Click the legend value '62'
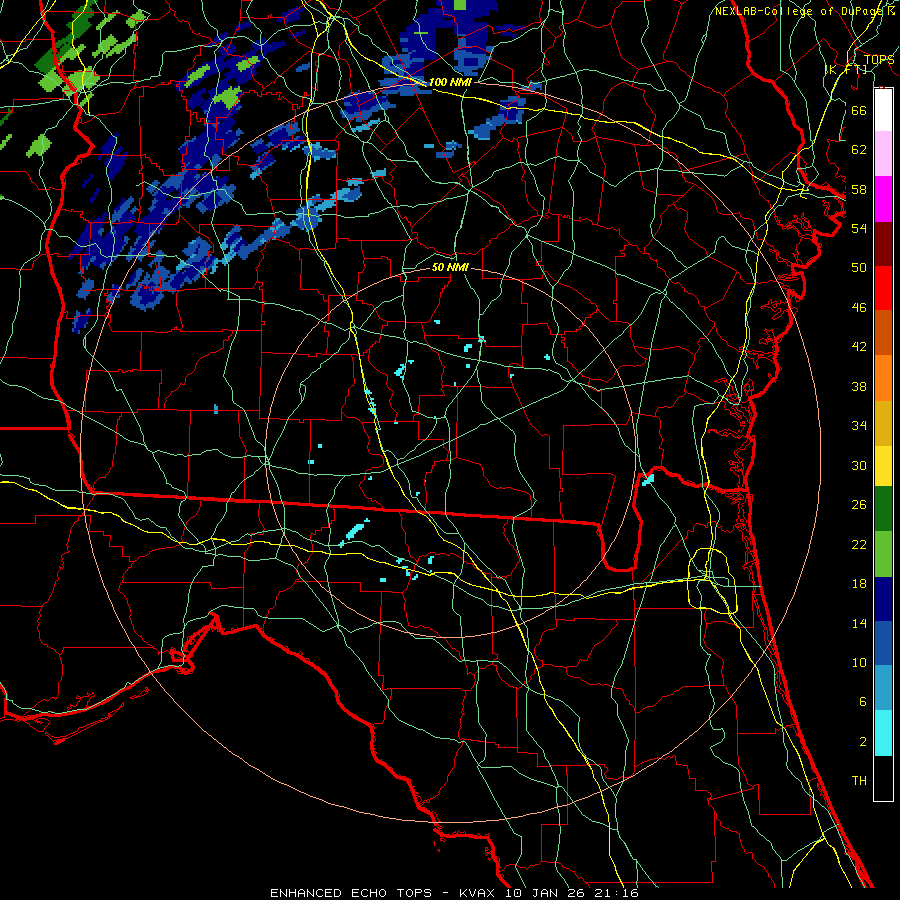Viewport: 900px width, 900px height. tap(859, 150)
